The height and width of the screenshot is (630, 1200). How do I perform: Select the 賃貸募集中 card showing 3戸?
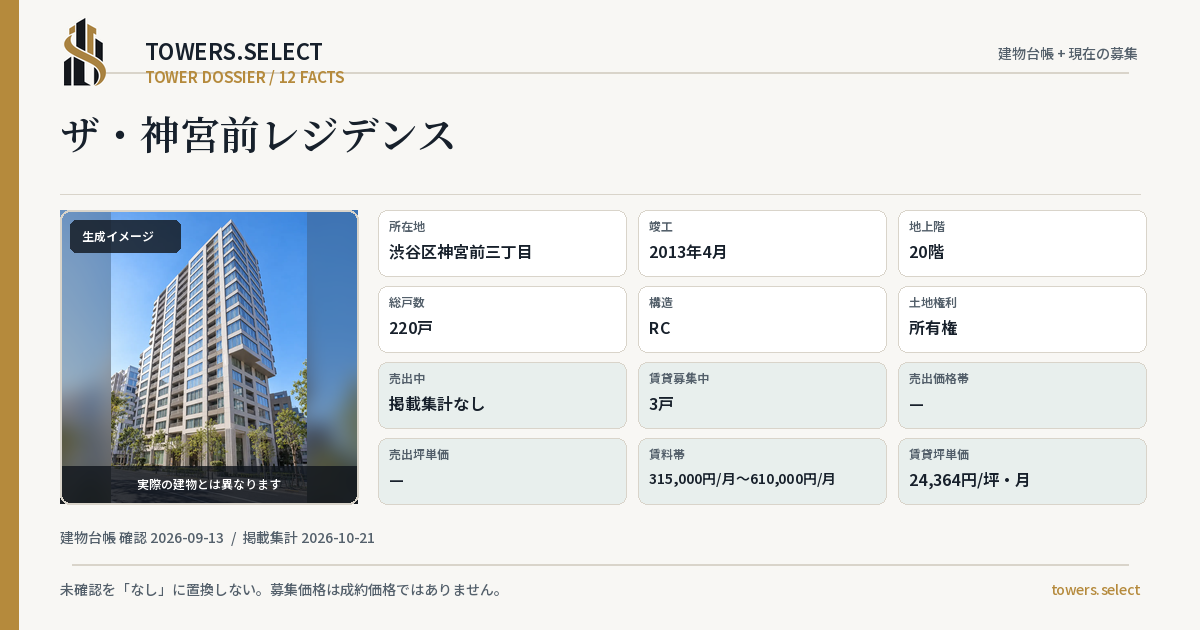tap(762, 395)
